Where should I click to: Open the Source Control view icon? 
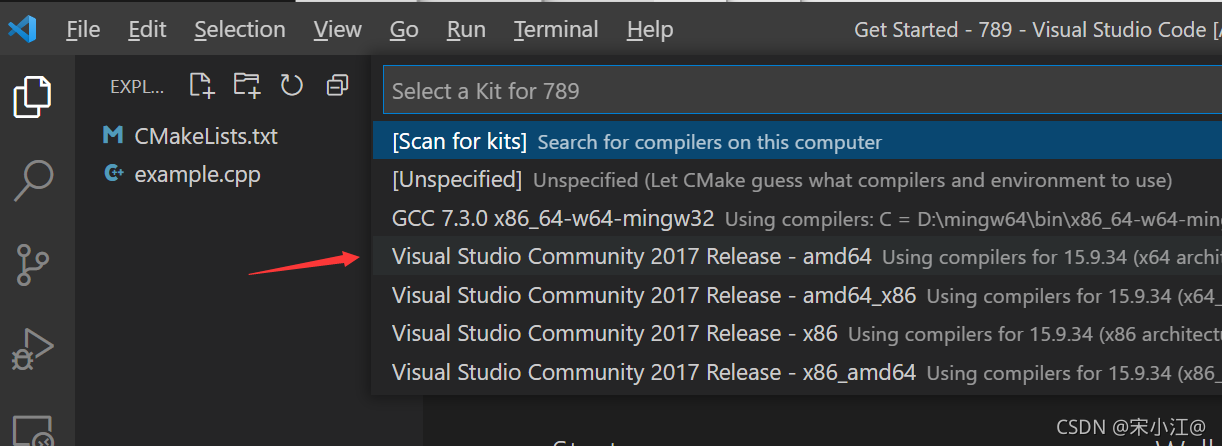pos(33,264)
